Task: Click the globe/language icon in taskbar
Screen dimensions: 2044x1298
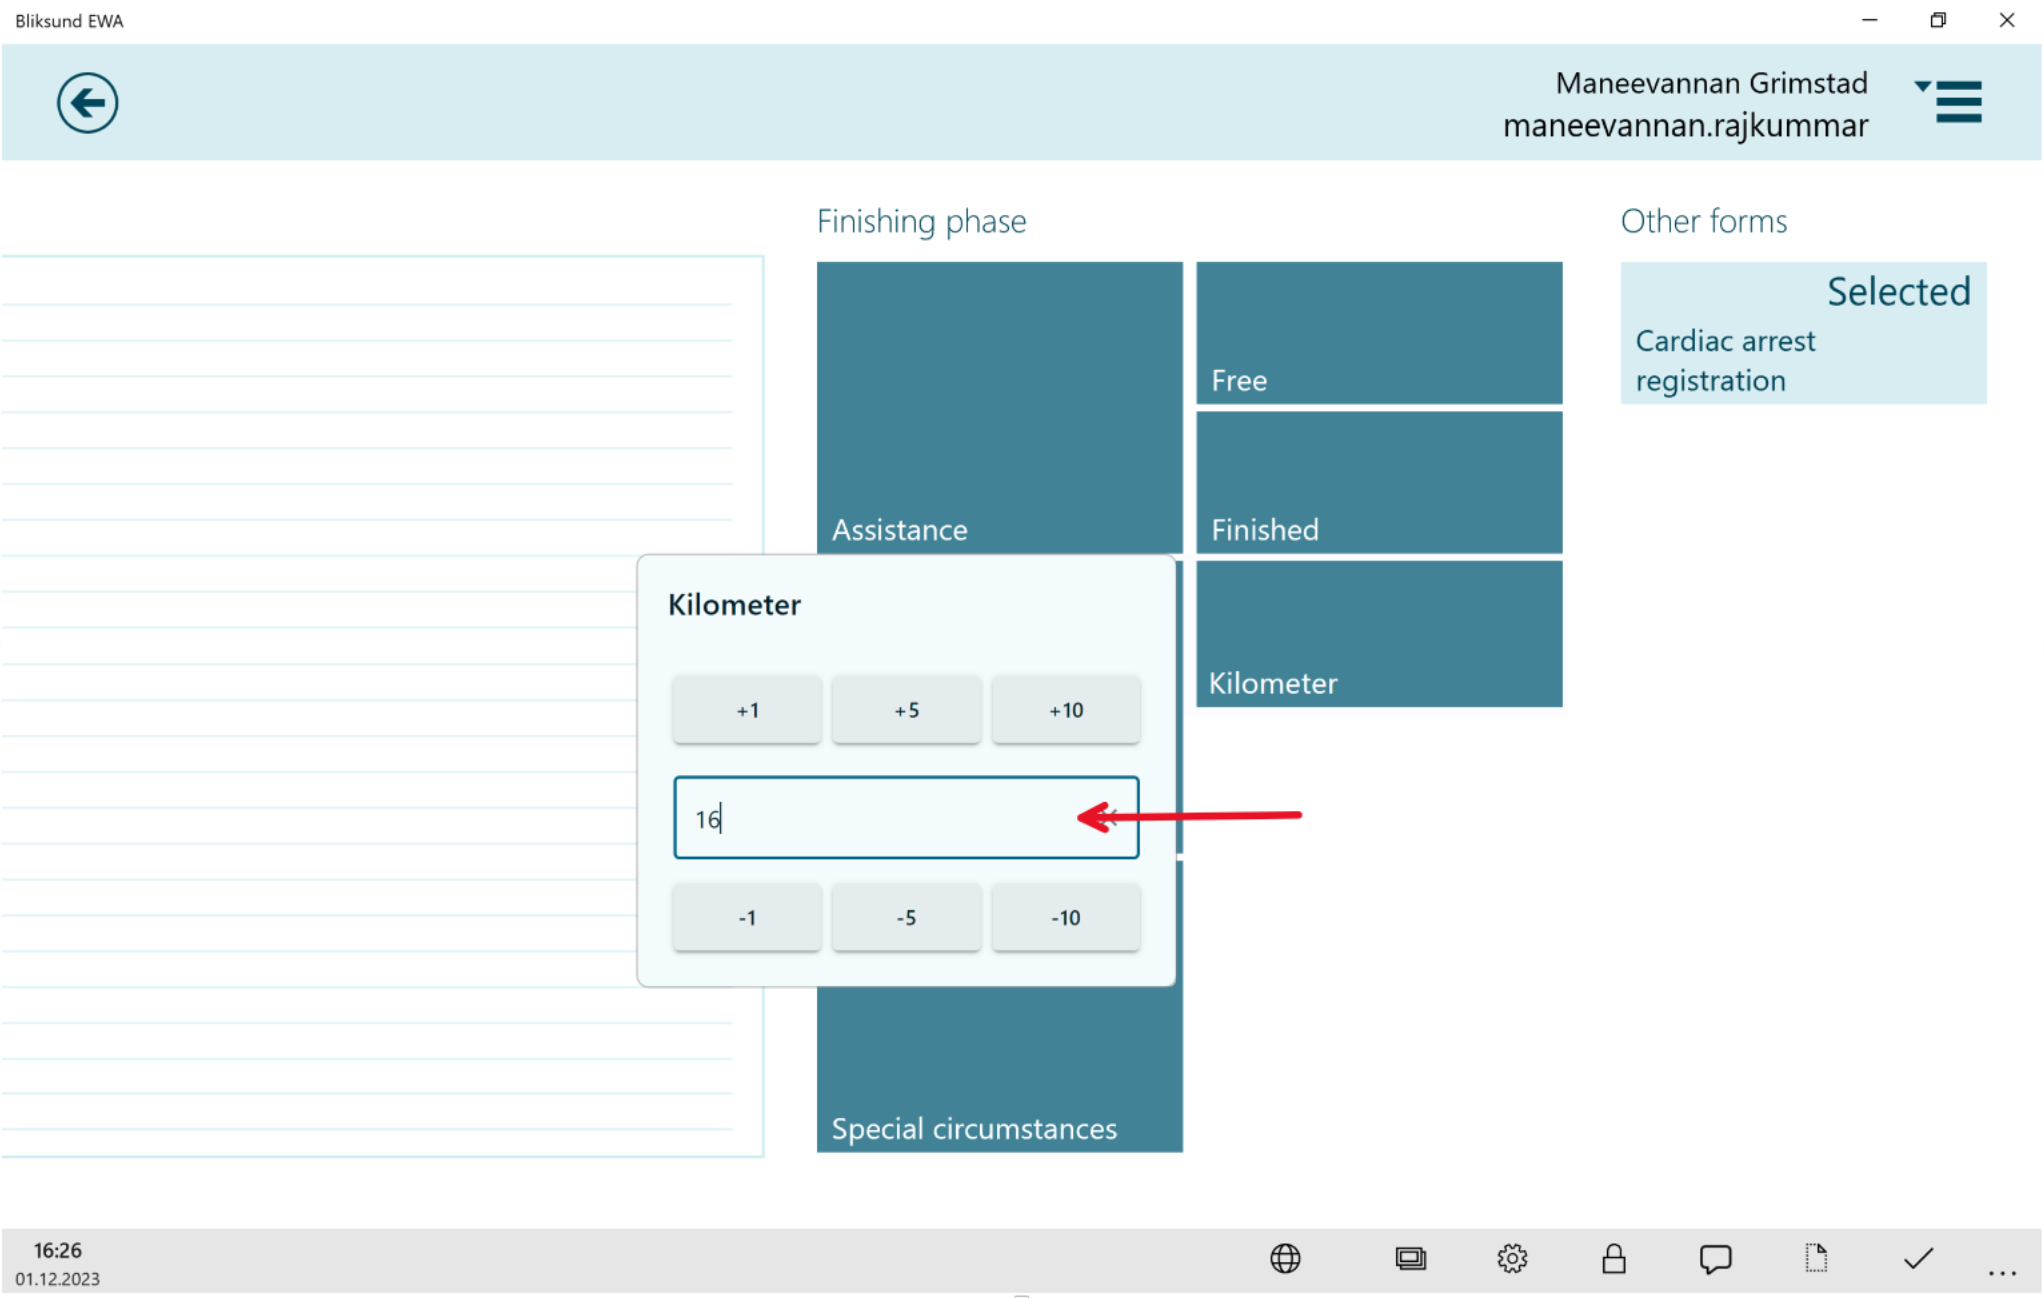Action: (x=1287, y=1256)
